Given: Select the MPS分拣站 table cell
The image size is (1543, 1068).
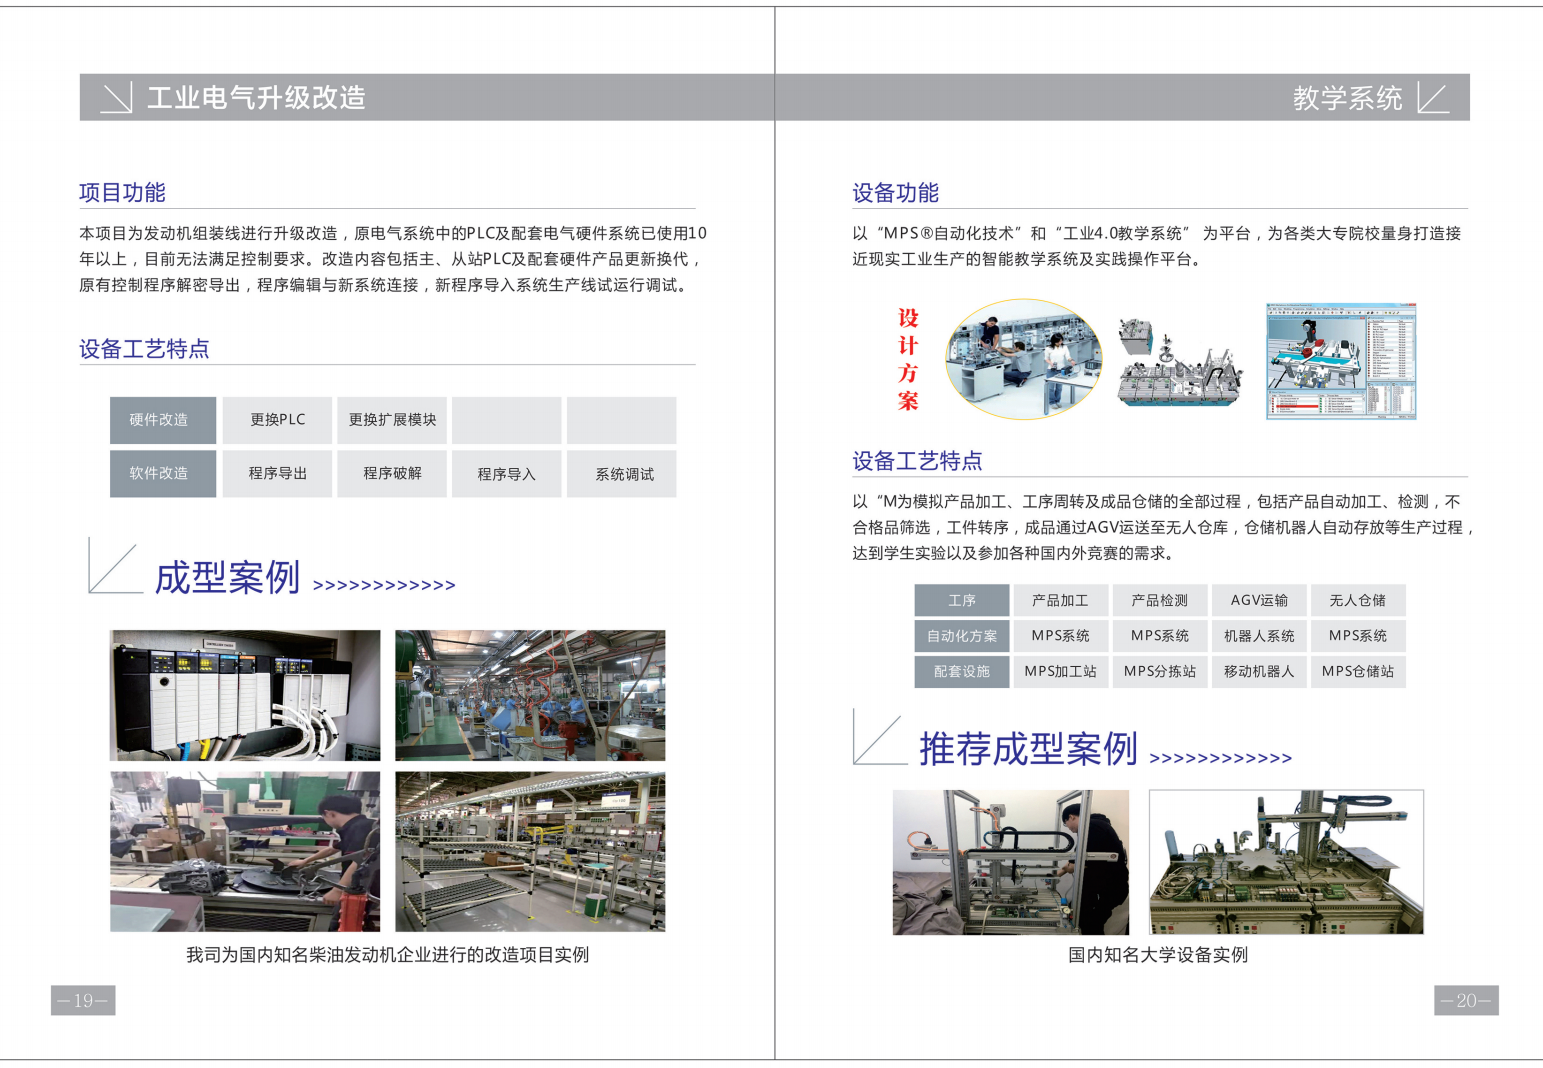Looking at the screenshot, I should [1160, 672].
